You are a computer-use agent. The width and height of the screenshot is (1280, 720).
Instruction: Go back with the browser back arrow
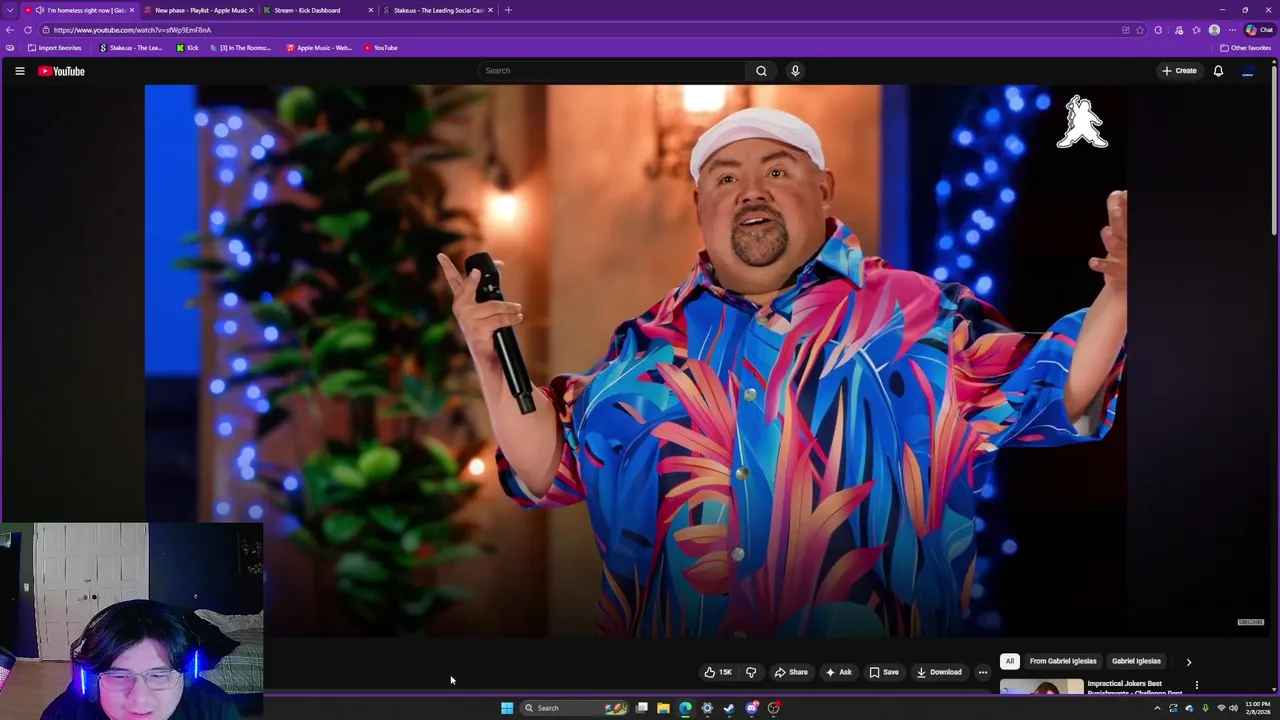click(10, 30)
